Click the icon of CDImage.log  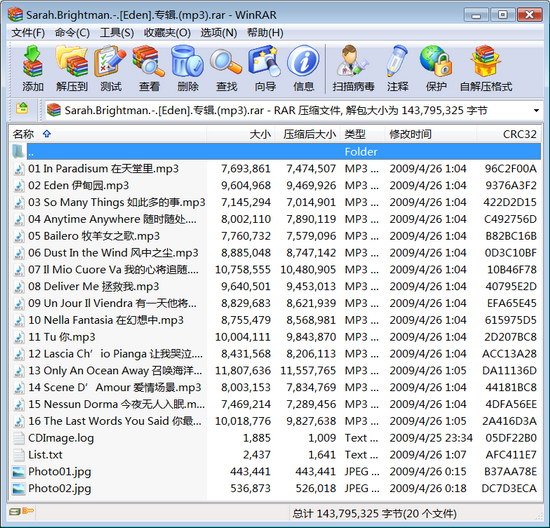click(19, 438)
